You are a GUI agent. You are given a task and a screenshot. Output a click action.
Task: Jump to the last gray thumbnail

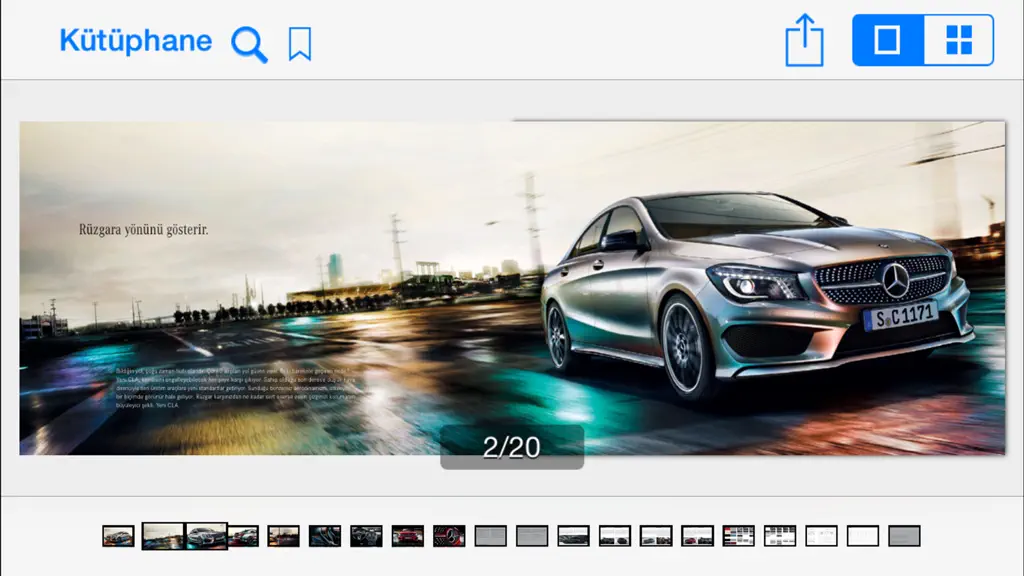pos(904,536)
